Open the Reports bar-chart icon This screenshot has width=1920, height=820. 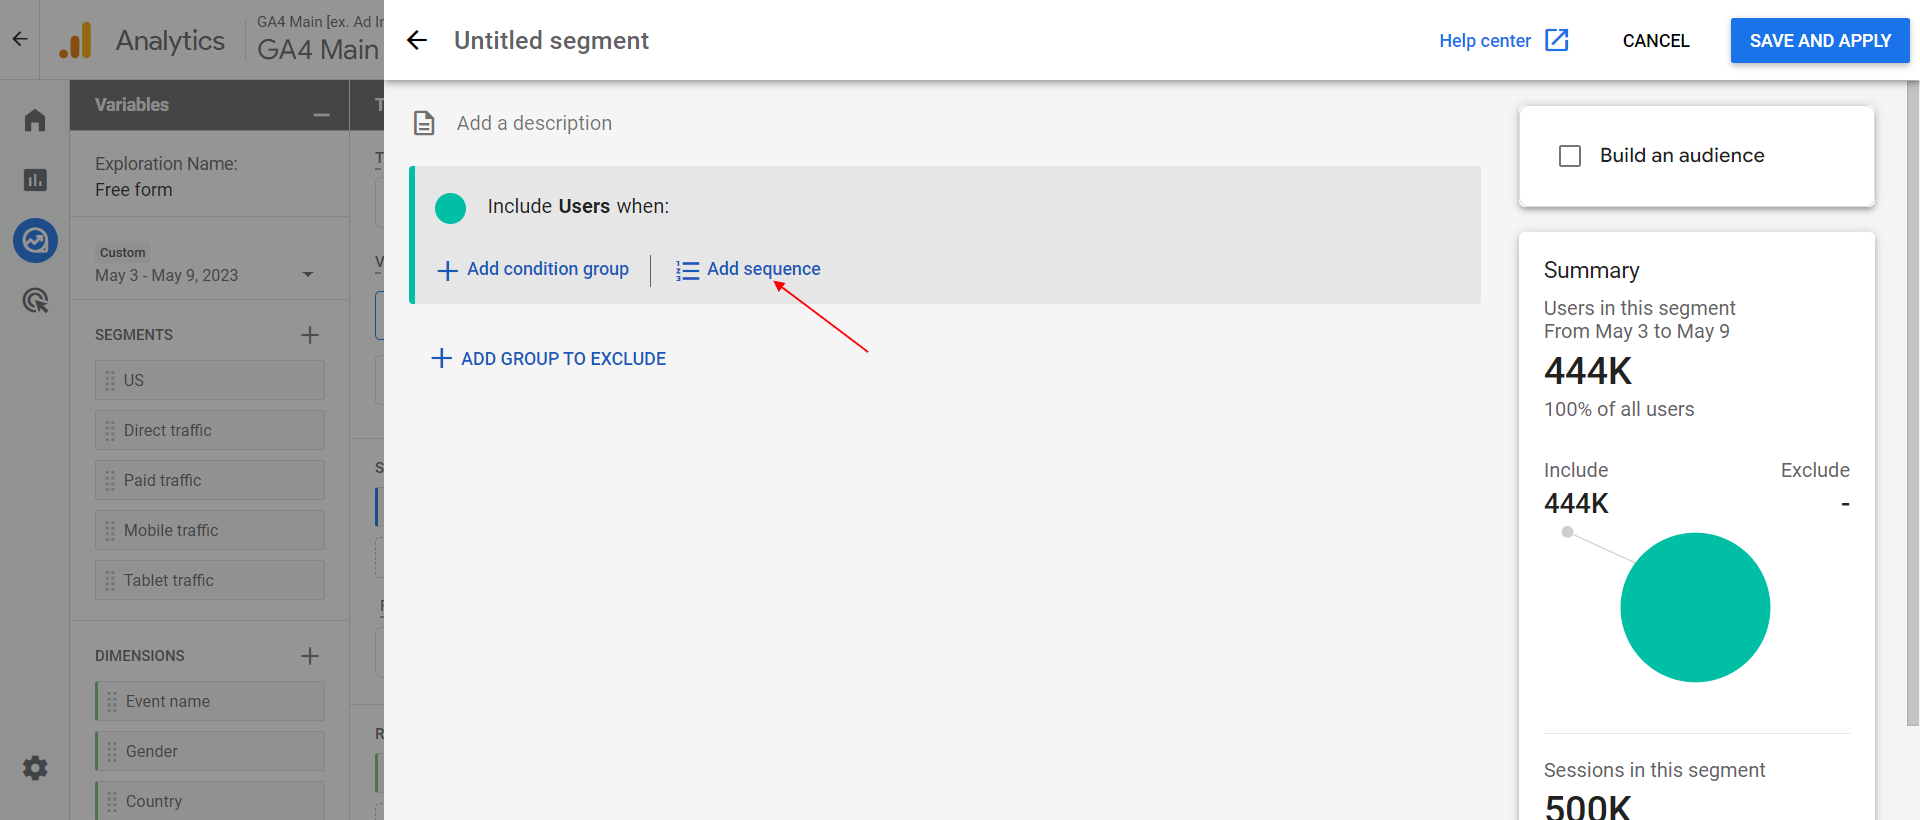[x=35, y=180]
